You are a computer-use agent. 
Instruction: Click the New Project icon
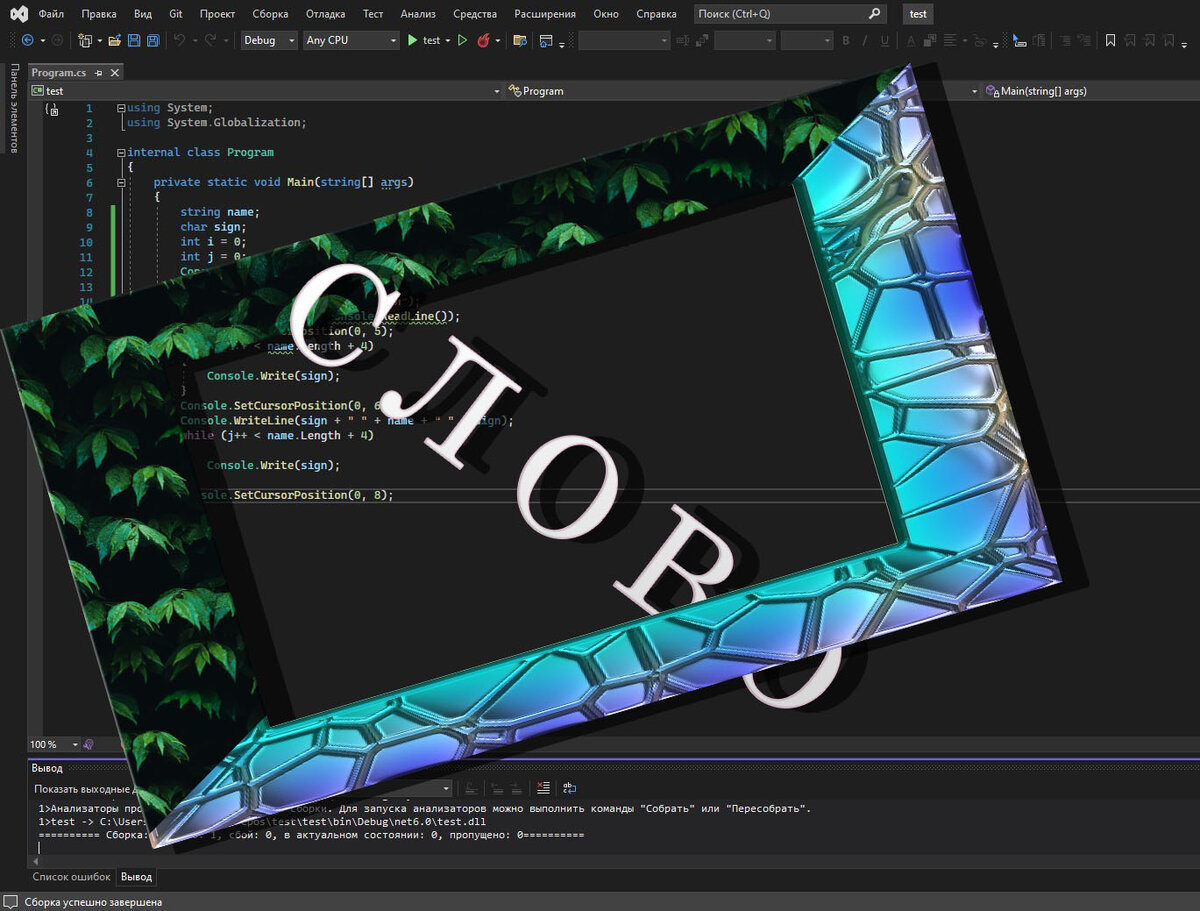[x=85, y=40]
